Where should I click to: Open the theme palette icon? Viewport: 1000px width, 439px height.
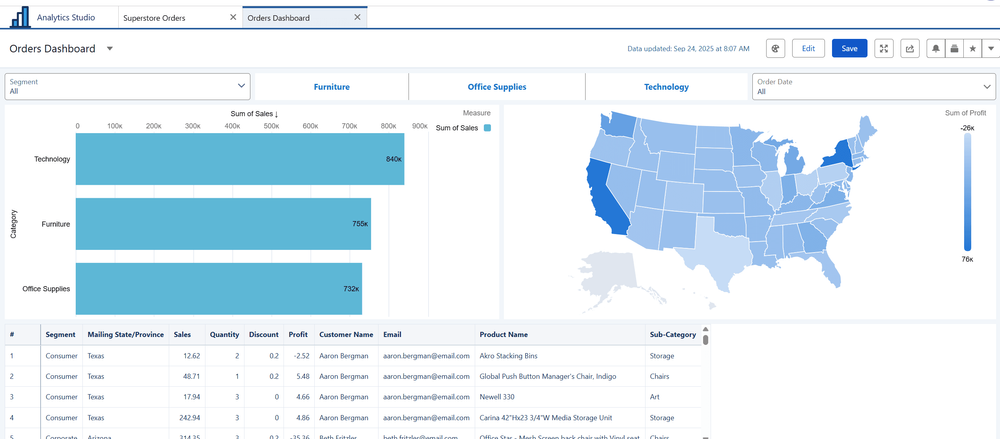[x=775, y=48]
